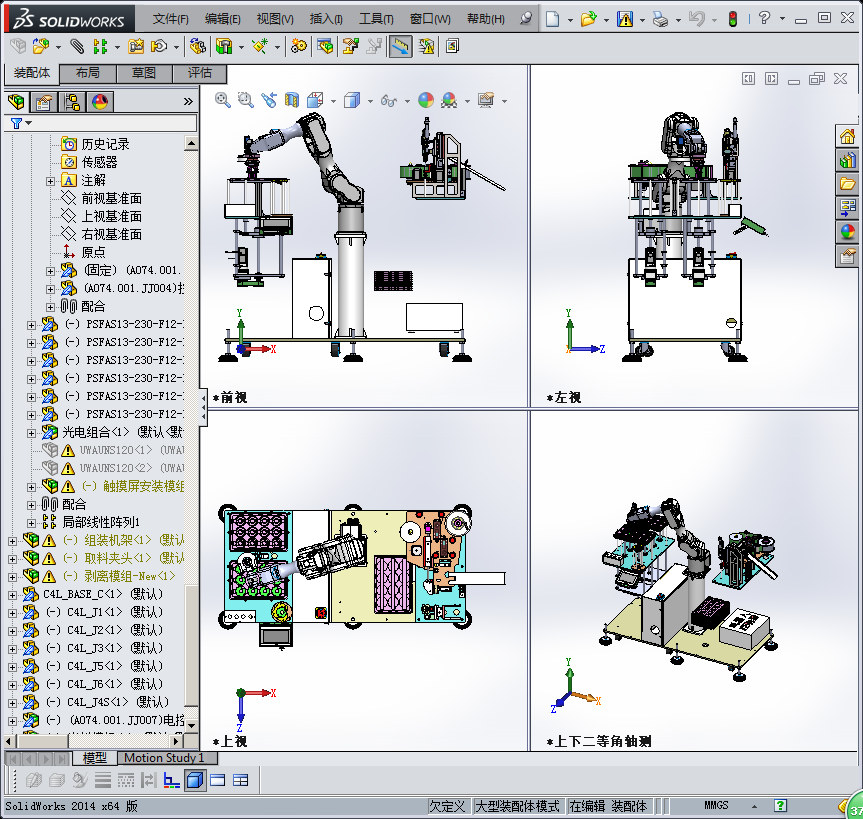Click the status bar help question icon
Screen dimensions: 863x819
tap(780, 806)
